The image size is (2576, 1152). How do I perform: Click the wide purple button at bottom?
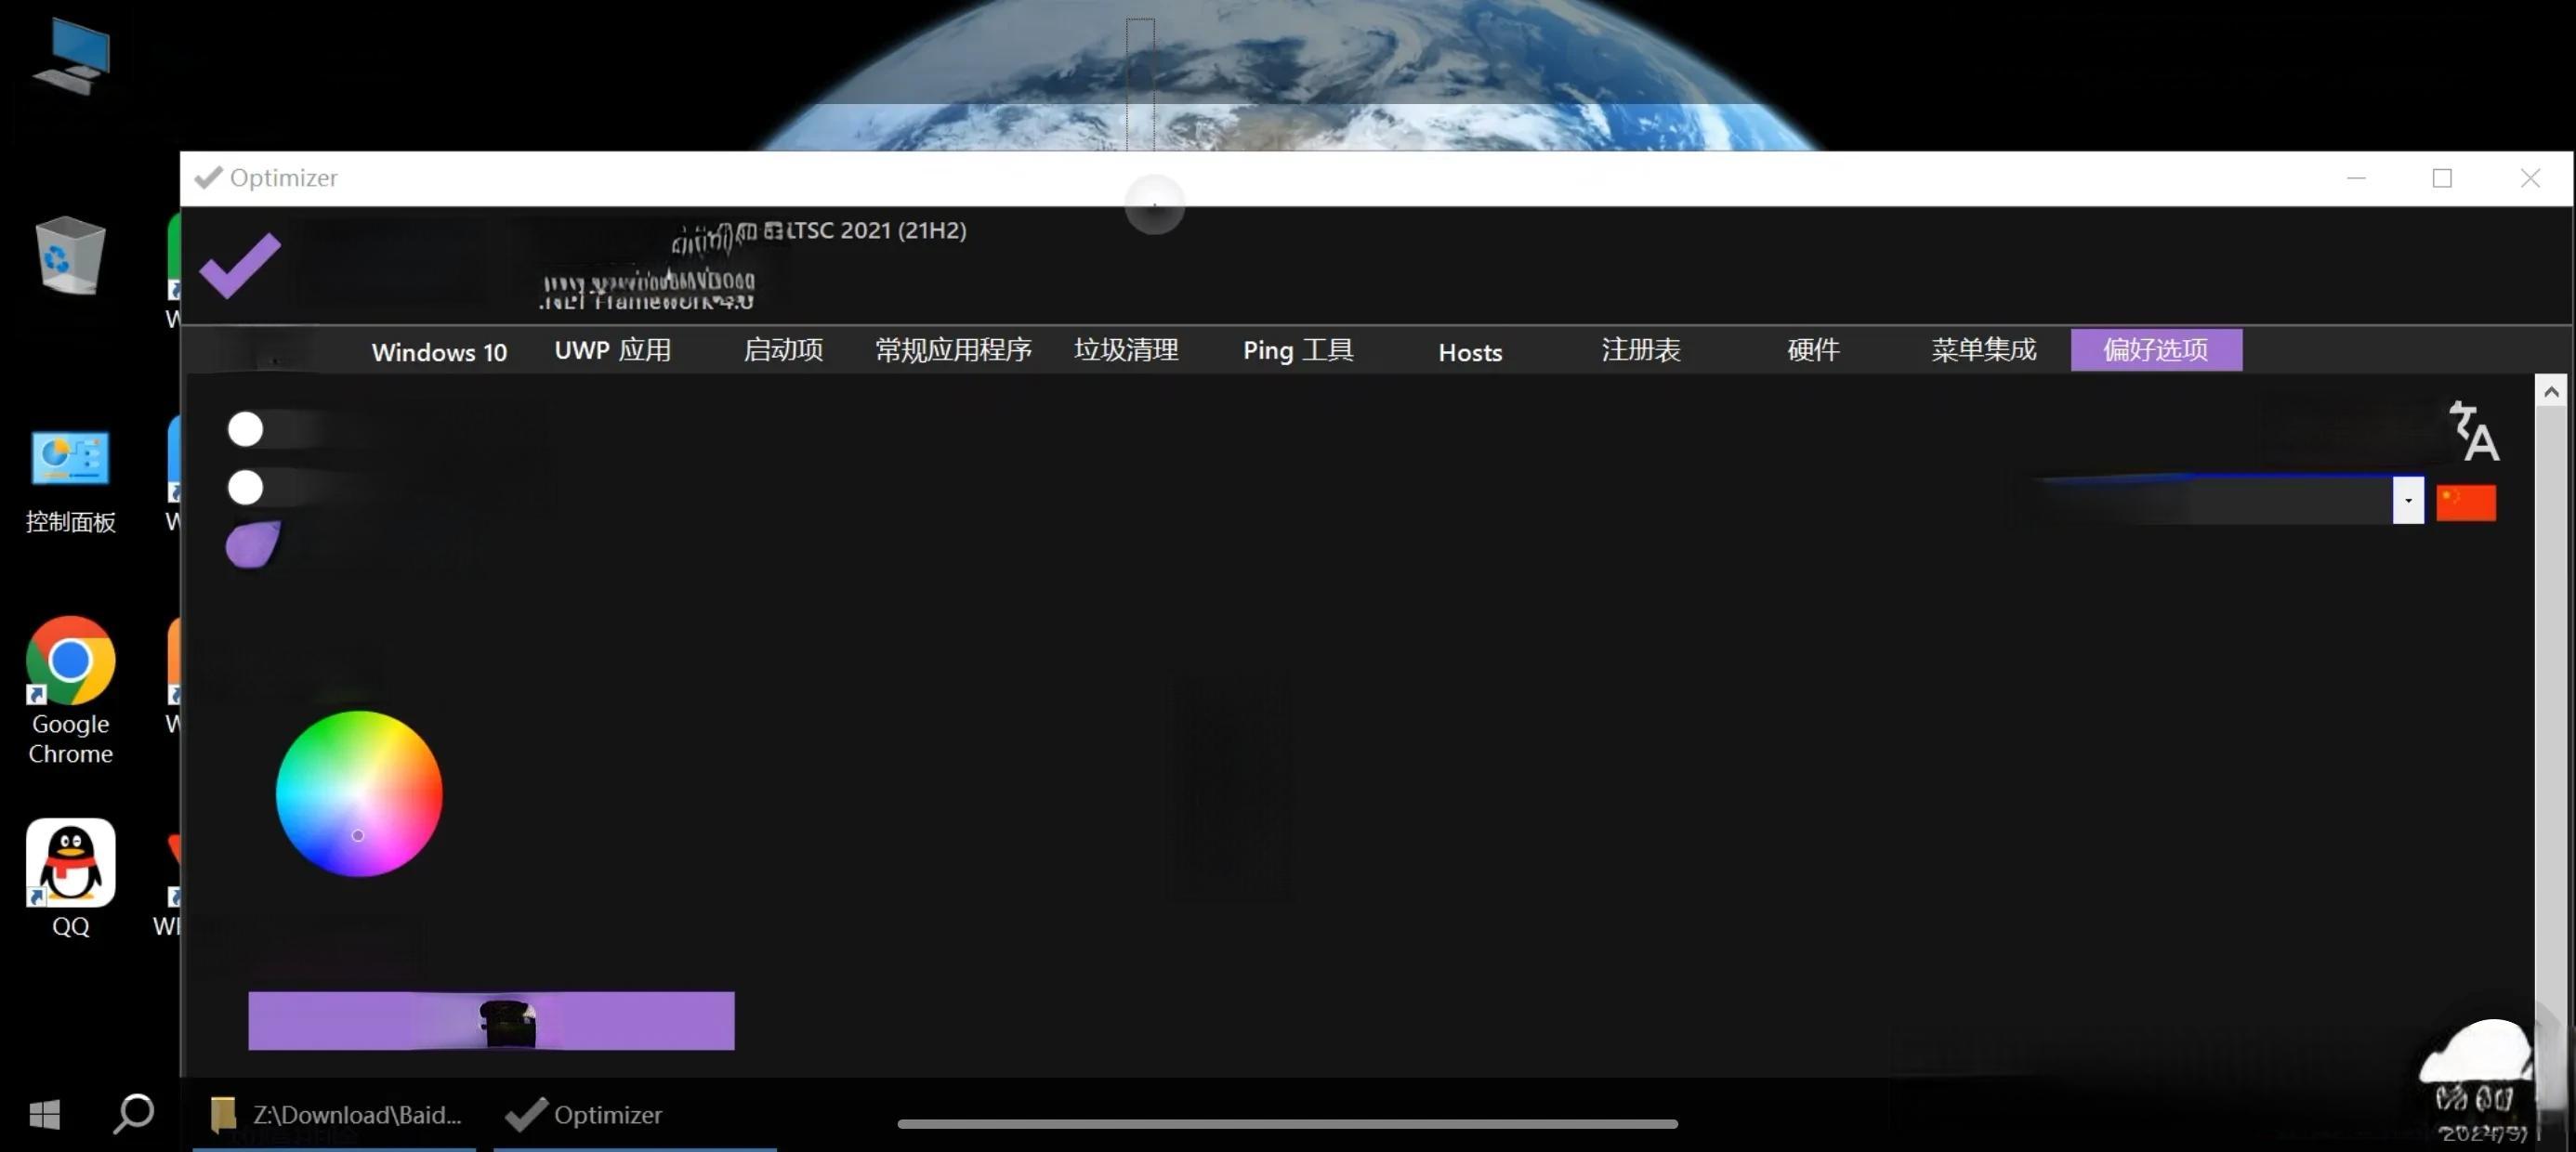pyautogui.click(x=490, y=1020)
